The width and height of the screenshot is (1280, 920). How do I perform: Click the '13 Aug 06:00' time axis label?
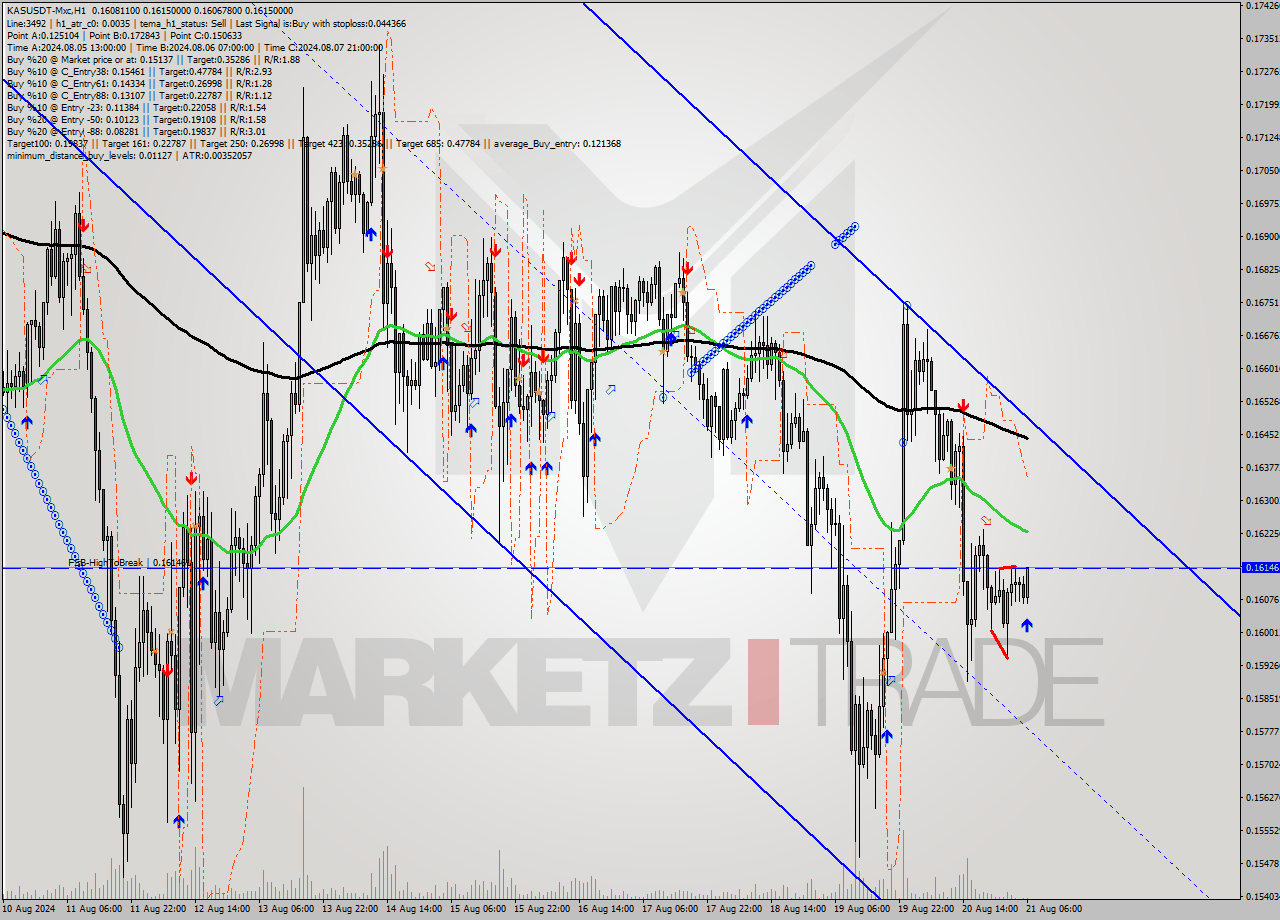click(286, 909)
